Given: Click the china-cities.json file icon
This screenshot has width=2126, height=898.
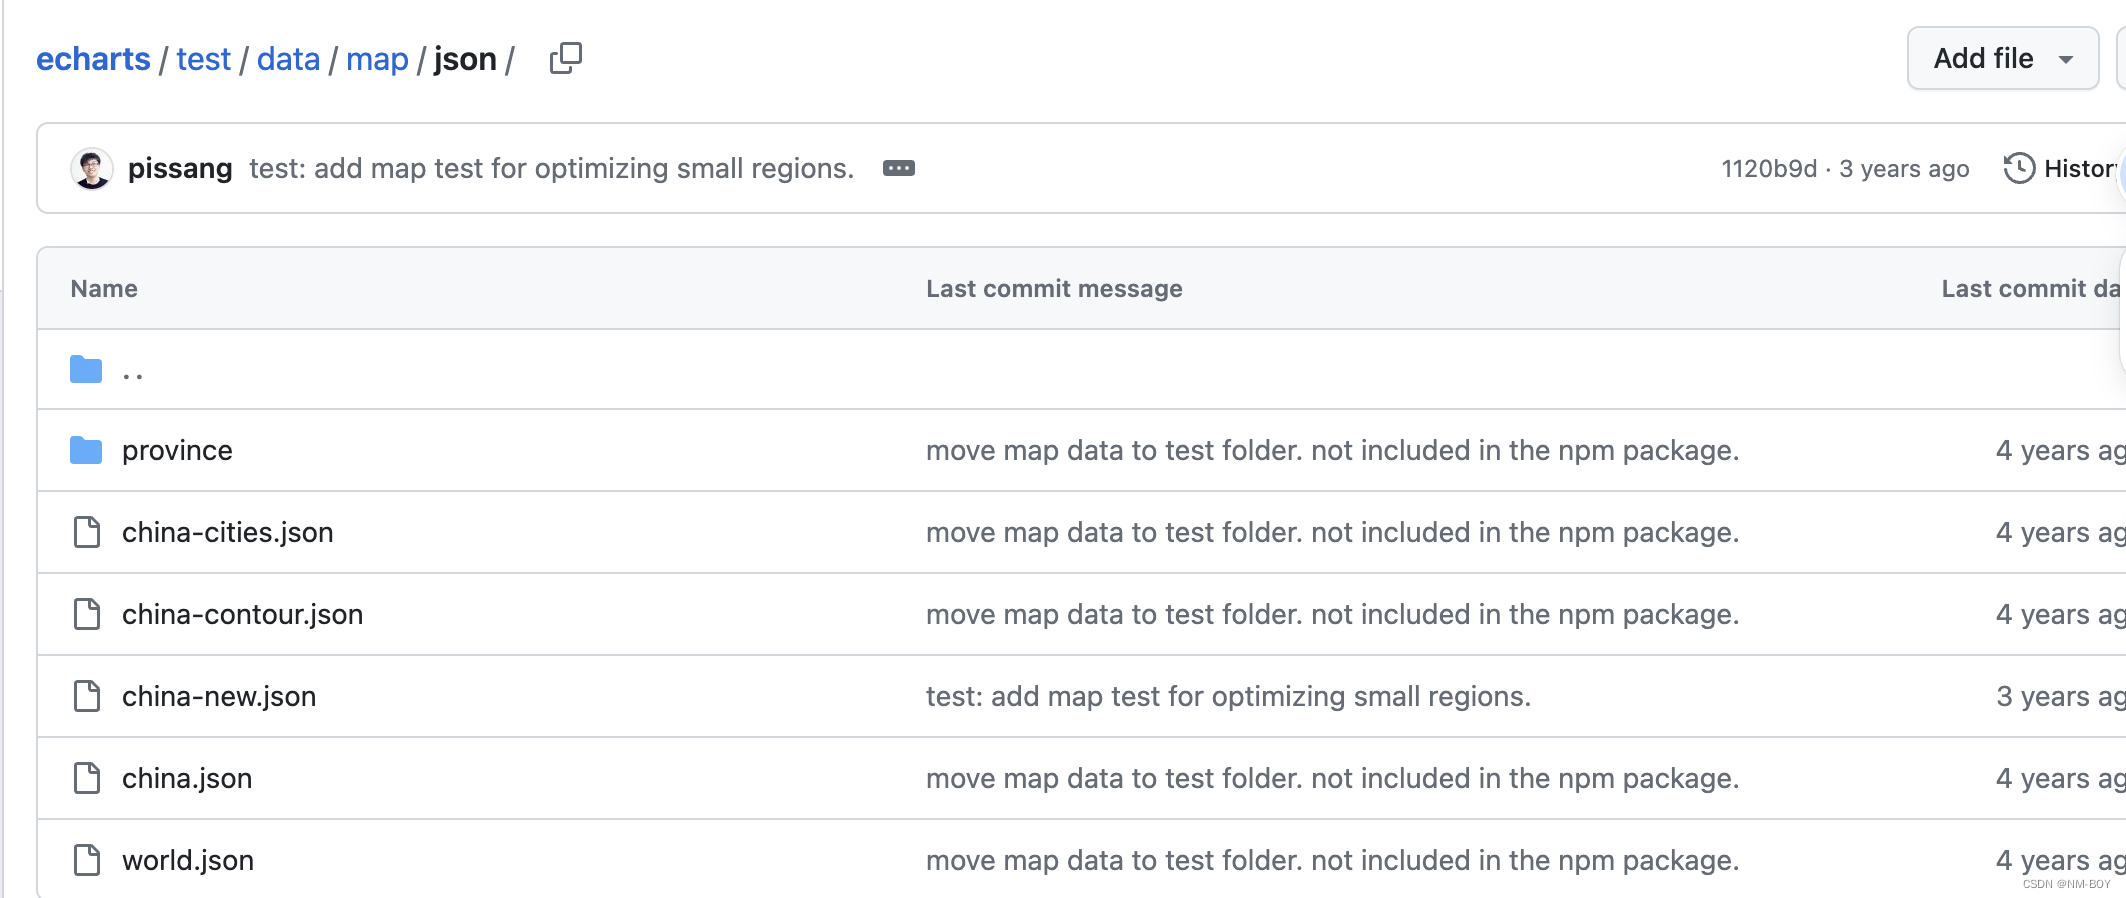Looking at the screenshot, I should (x=87, y=532).
